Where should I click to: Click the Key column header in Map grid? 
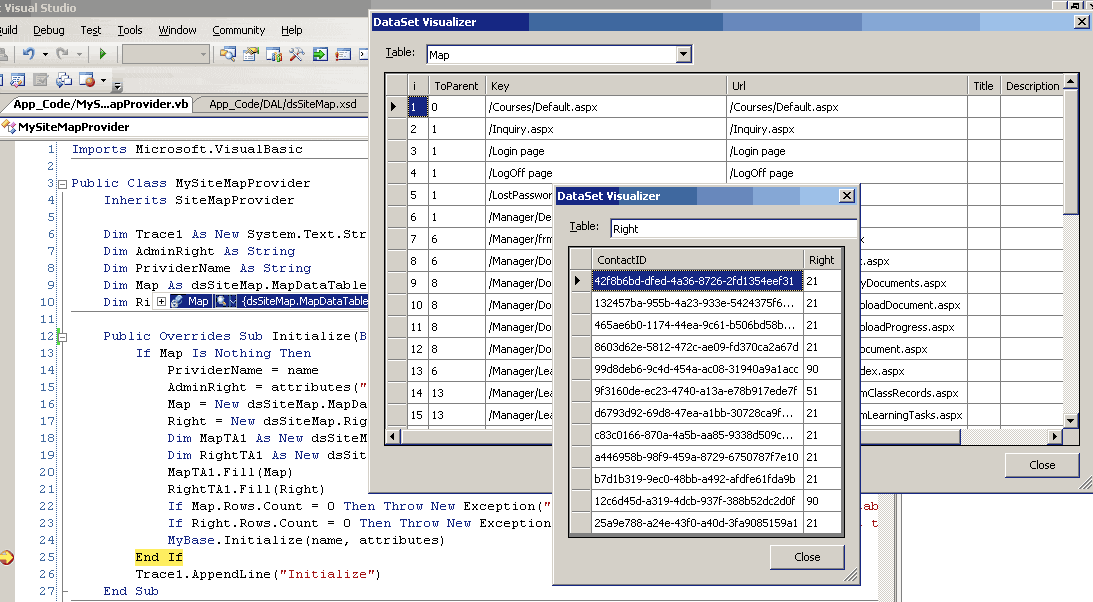[x=606, y=86]
